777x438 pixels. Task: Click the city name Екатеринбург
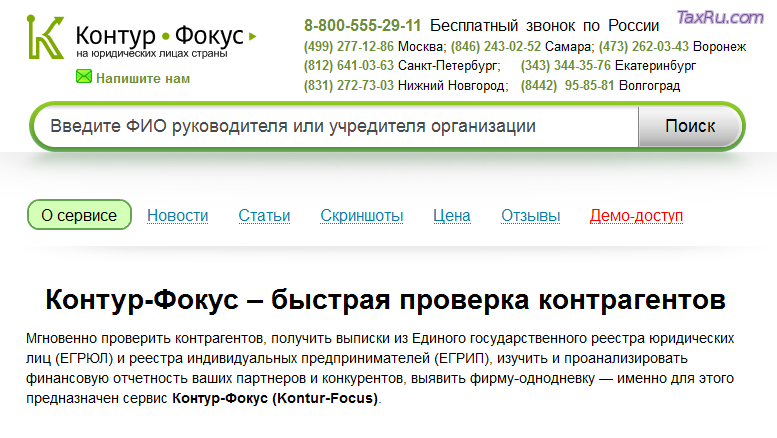point(655,66)
